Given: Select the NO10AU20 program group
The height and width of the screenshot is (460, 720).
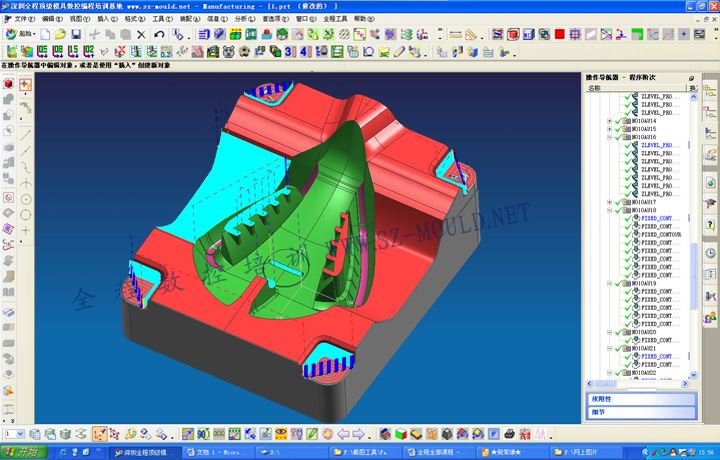Looking at the screenshot, I should 643,332.
